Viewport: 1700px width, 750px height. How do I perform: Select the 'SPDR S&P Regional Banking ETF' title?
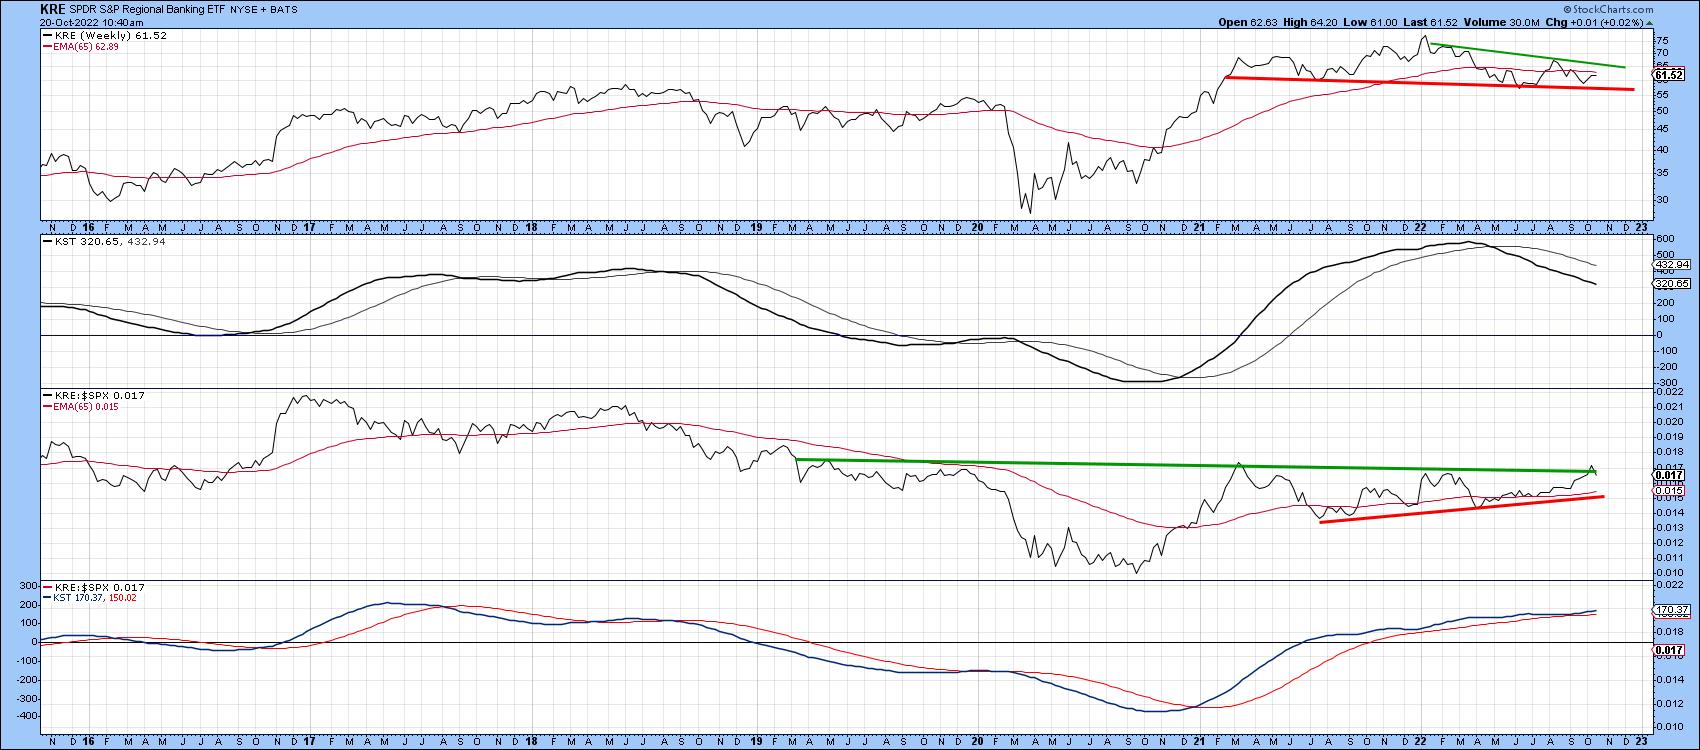point(145,9)
